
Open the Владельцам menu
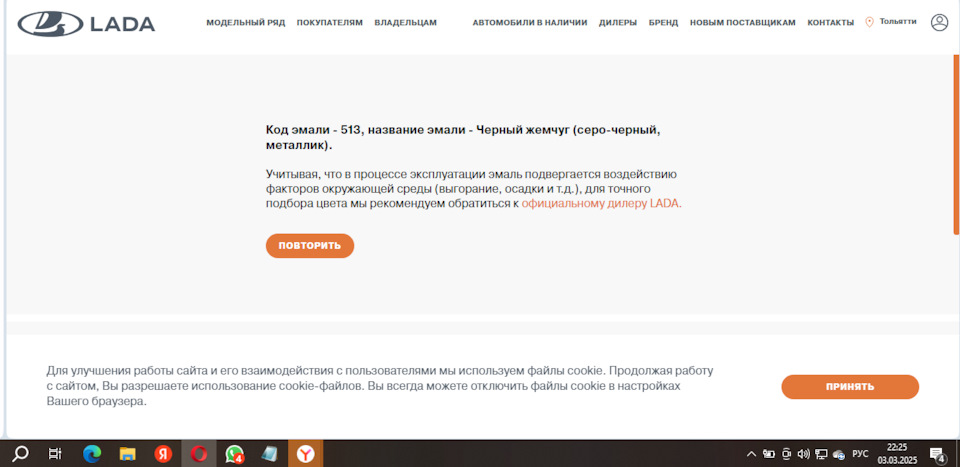(405, 23)
